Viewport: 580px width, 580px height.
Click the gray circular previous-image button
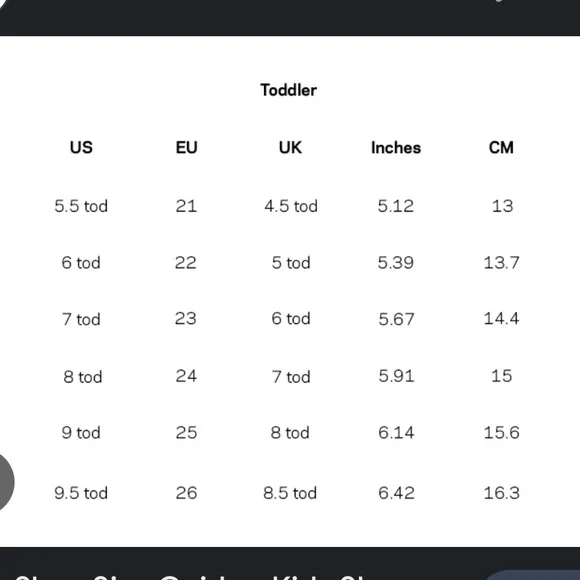[x=4, y=482]
